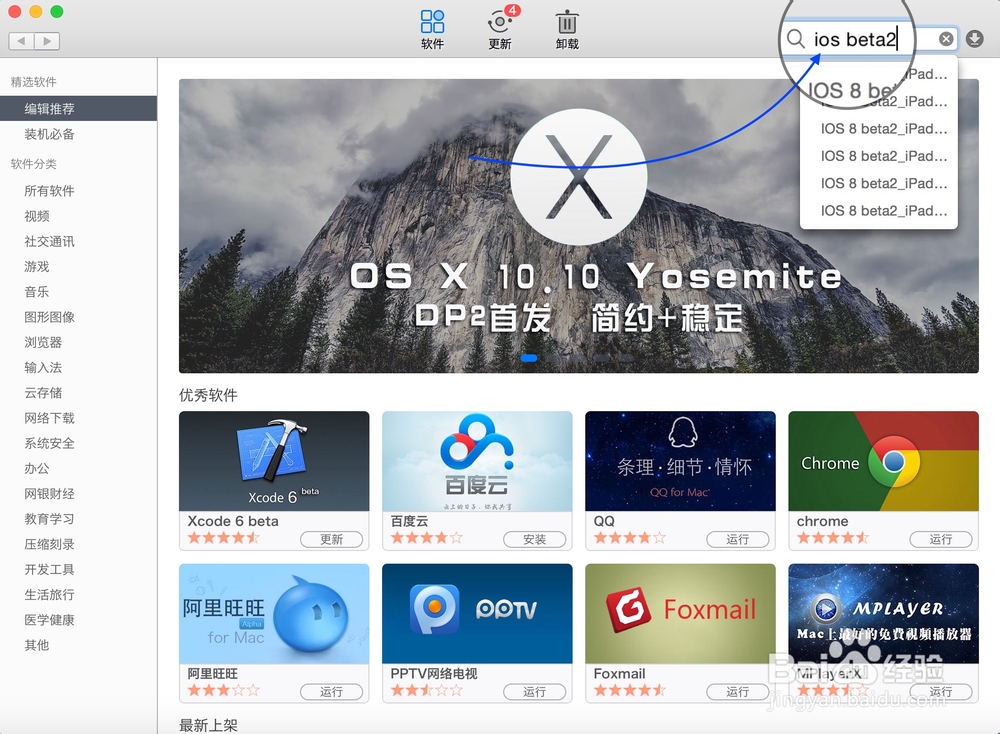Open the 百度云 app thumbnail
Image resolution: width=1000 pixels, height=734 pixels.
[x=477, y=461]
